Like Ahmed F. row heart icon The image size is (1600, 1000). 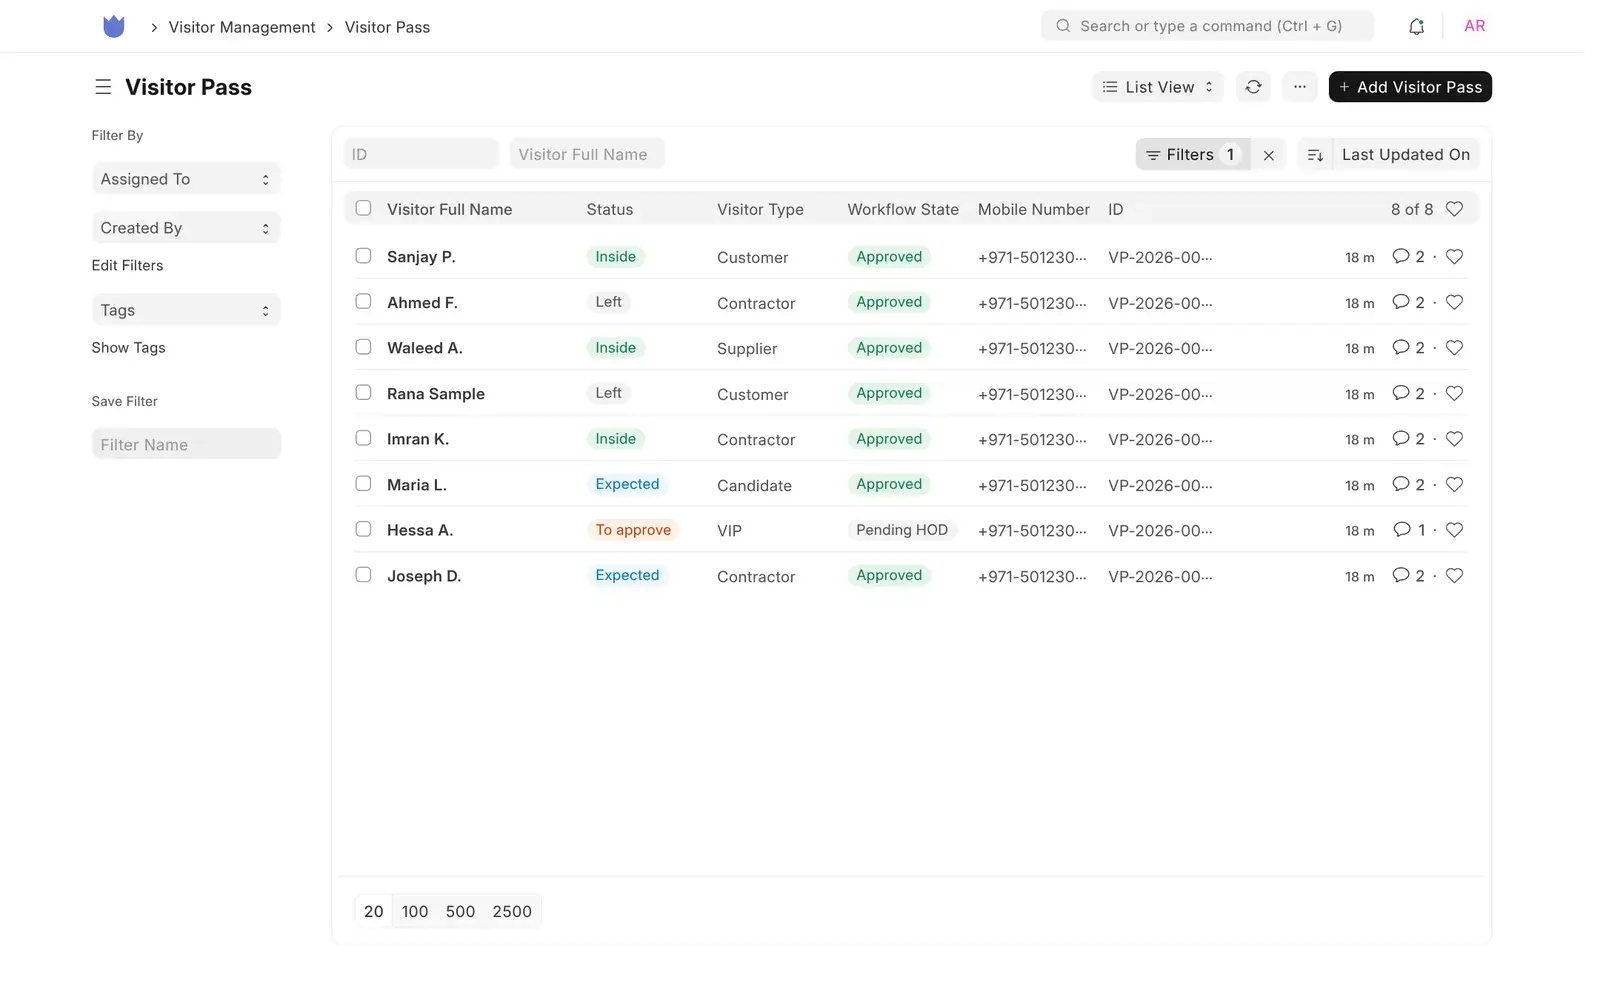[1454, 302]
